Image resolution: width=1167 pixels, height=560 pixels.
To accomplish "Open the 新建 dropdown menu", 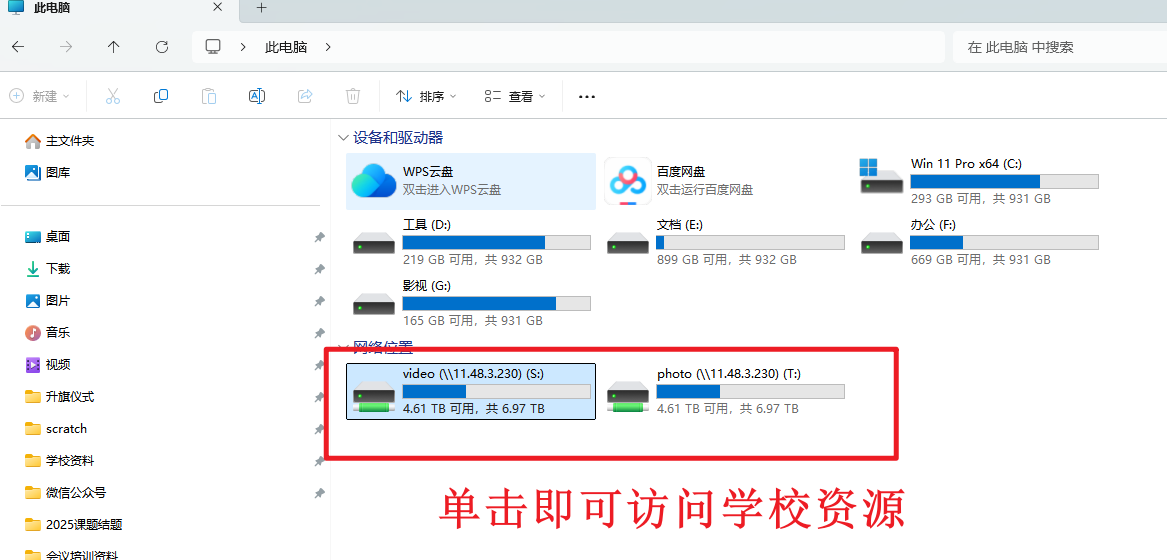I will (40, 96).
